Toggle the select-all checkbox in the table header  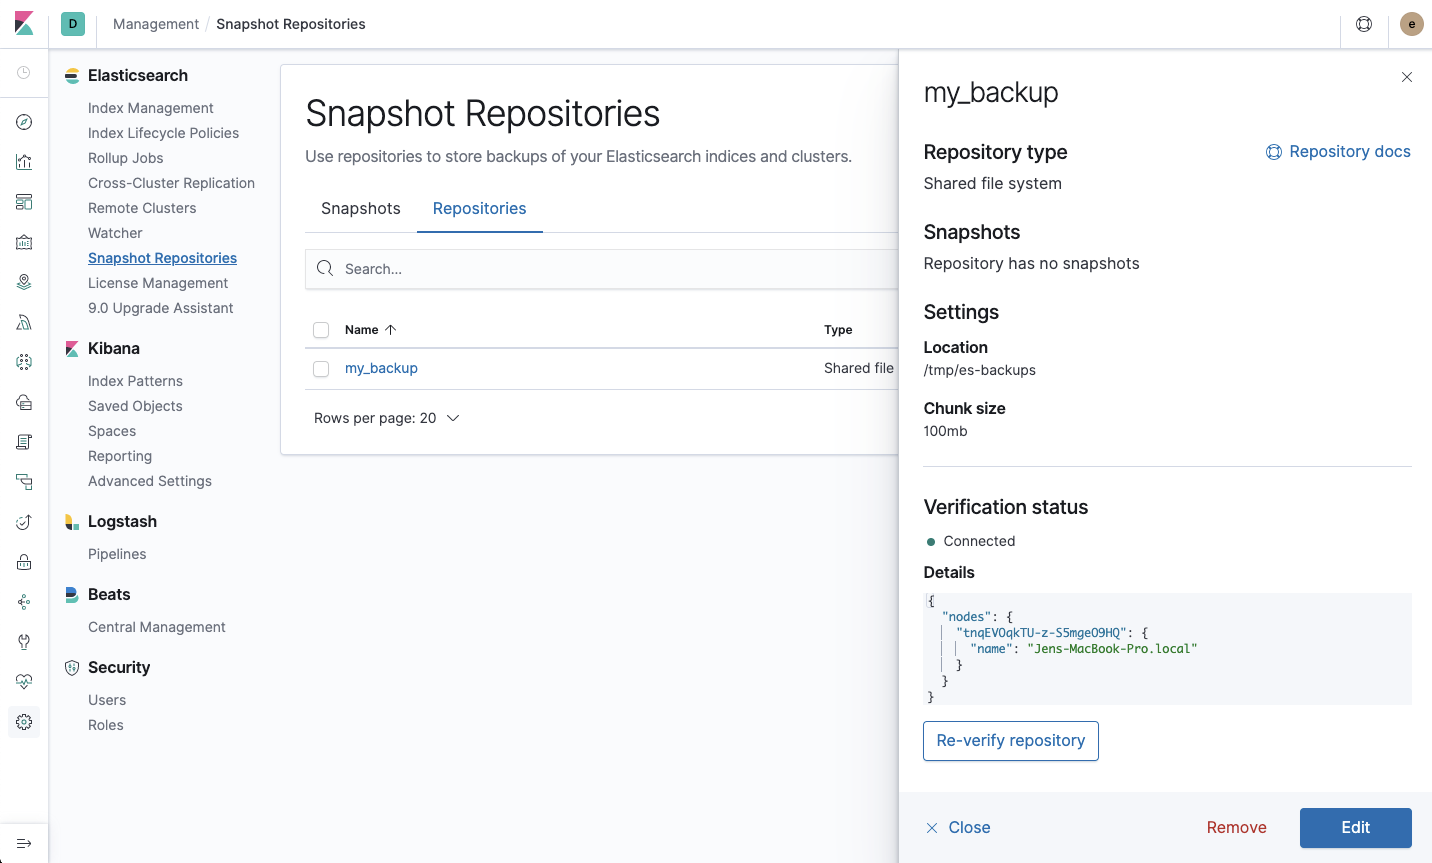click(321, 329)
